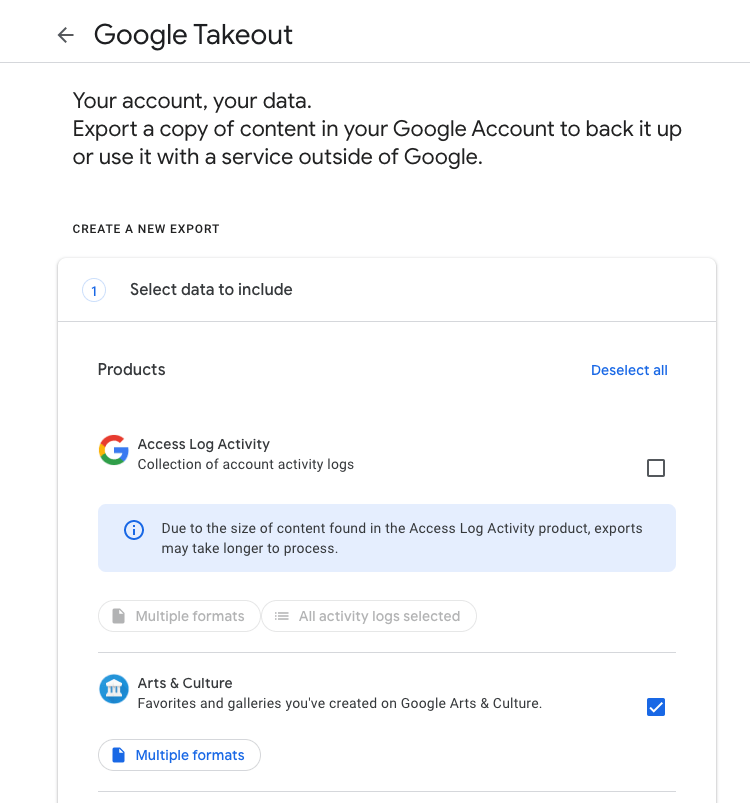The image size is (750, 803).
Task: Click the Arts & Culture product title
Action: (x=185, y=683)
